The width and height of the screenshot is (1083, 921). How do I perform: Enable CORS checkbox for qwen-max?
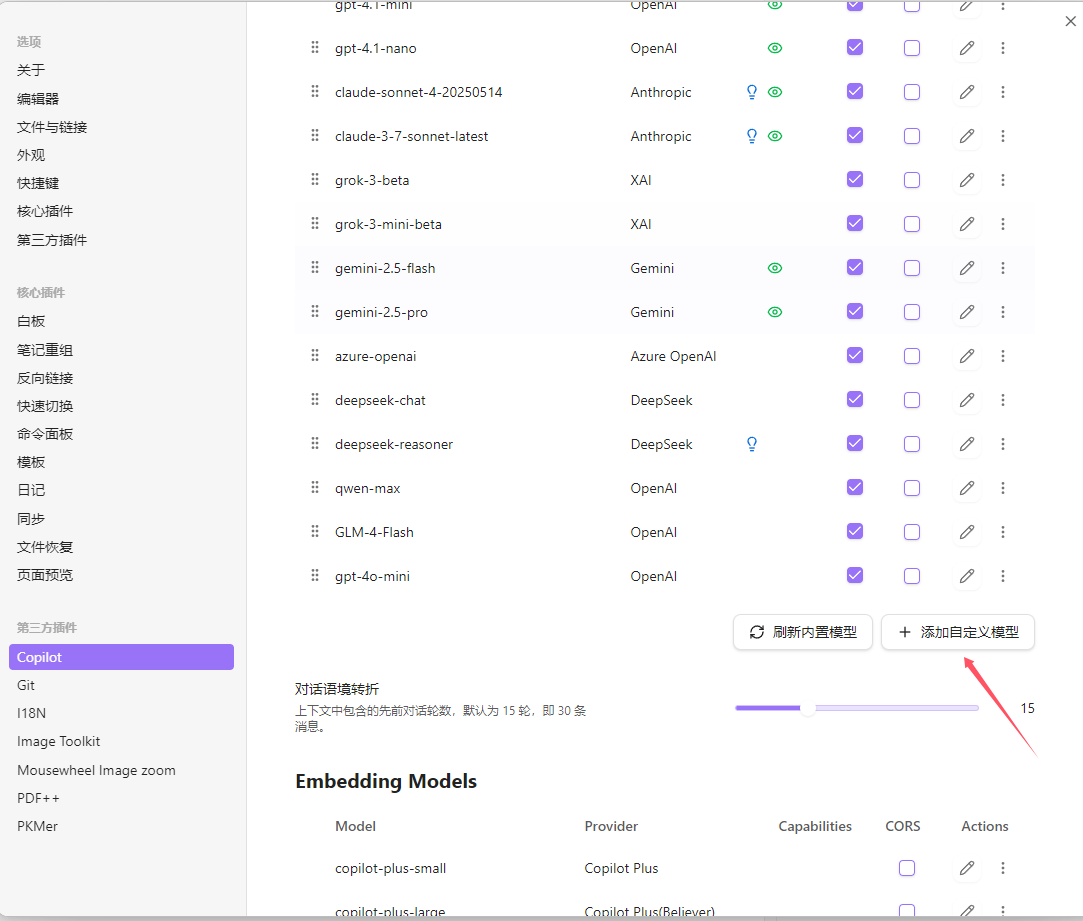[x=912, y=488]
